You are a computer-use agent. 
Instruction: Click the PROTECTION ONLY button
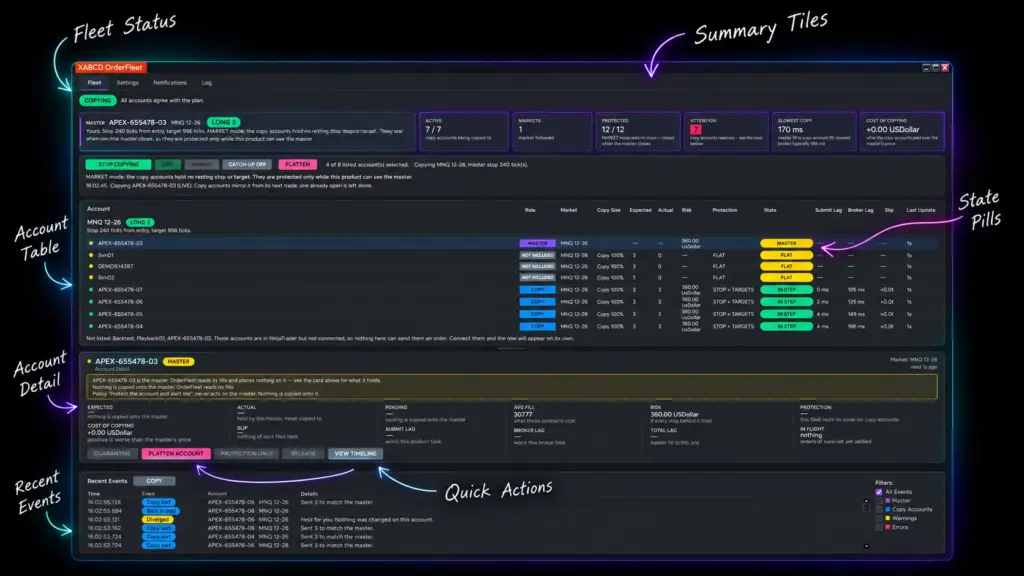247,453
